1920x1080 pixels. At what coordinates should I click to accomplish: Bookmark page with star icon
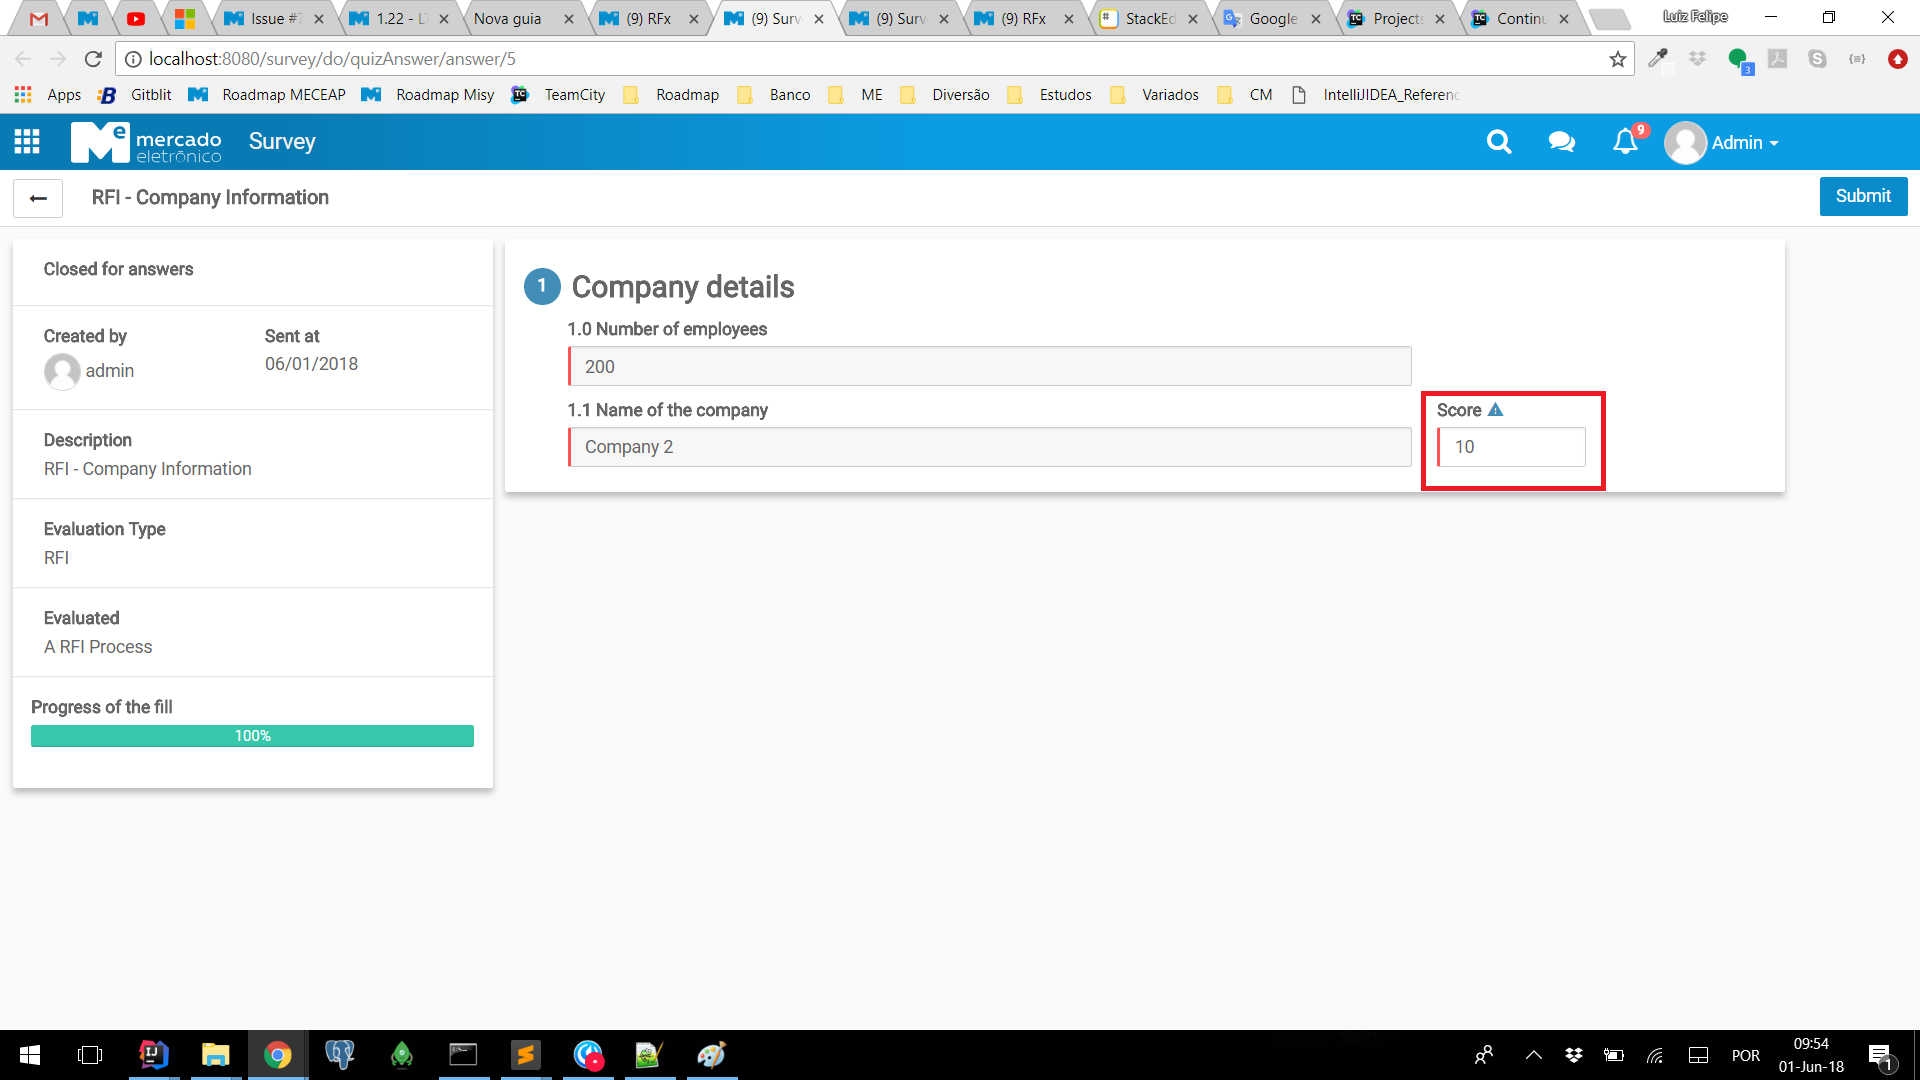(1617, 59)
